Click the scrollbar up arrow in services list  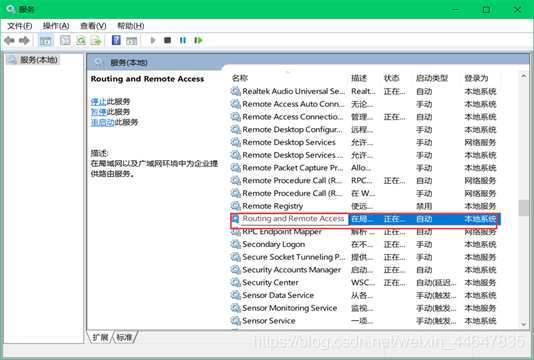523,76
